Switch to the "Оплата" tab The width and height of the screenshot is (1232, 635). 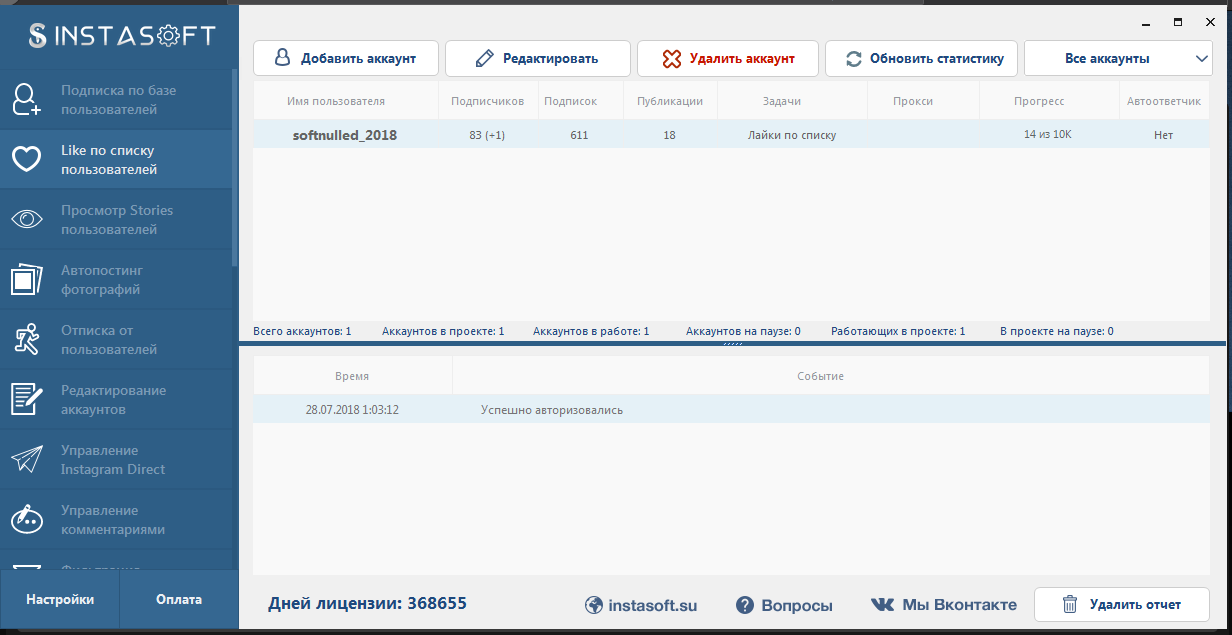pyautogui.click(x=178, y=599)
